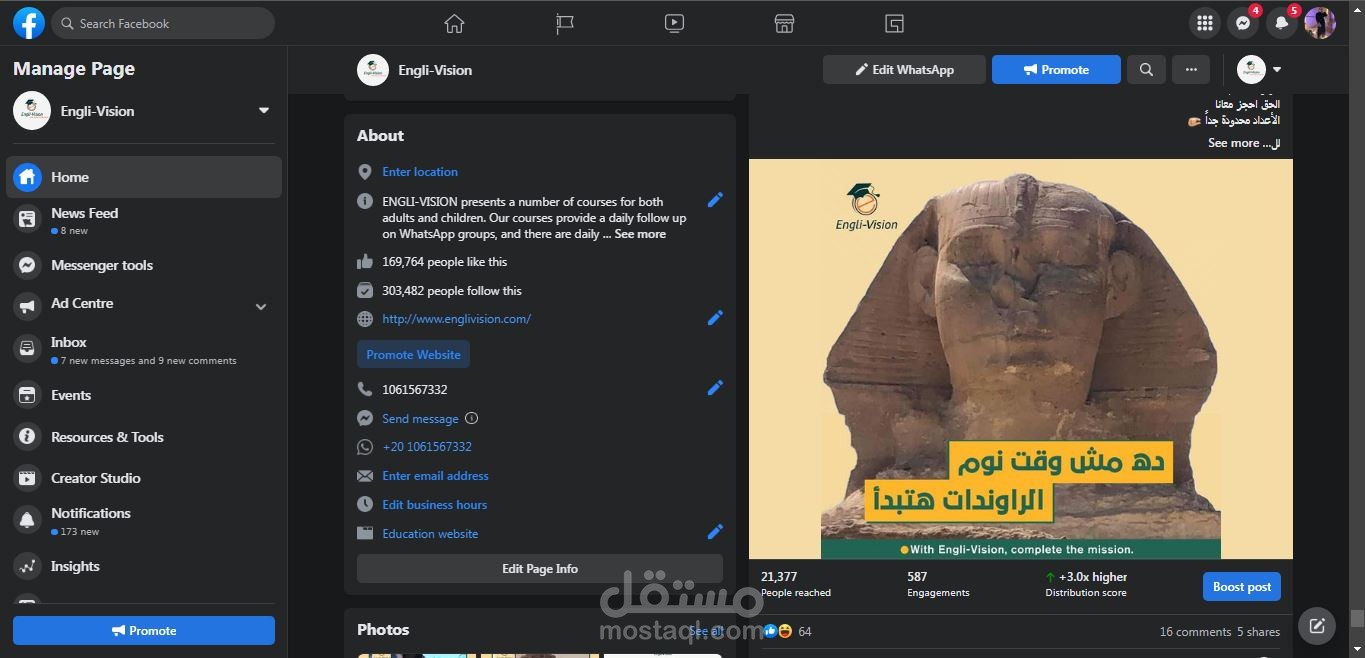This screenshot has width=1365, height=658.
Task: Click the blue Promote button in header
Action: 1056,70
